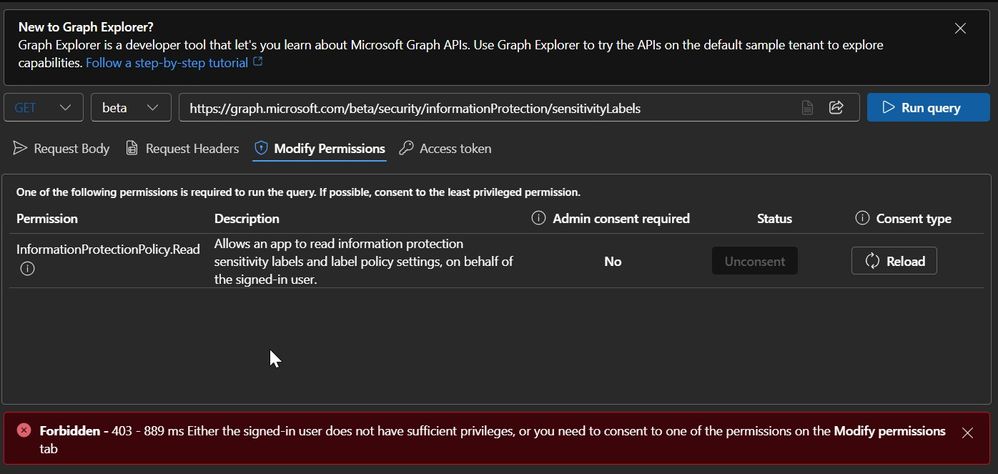The width and height of the screenshot is (998, 474).
Task: Dismiss the Forbidden 403 error banner
Action: click(967, 433)
